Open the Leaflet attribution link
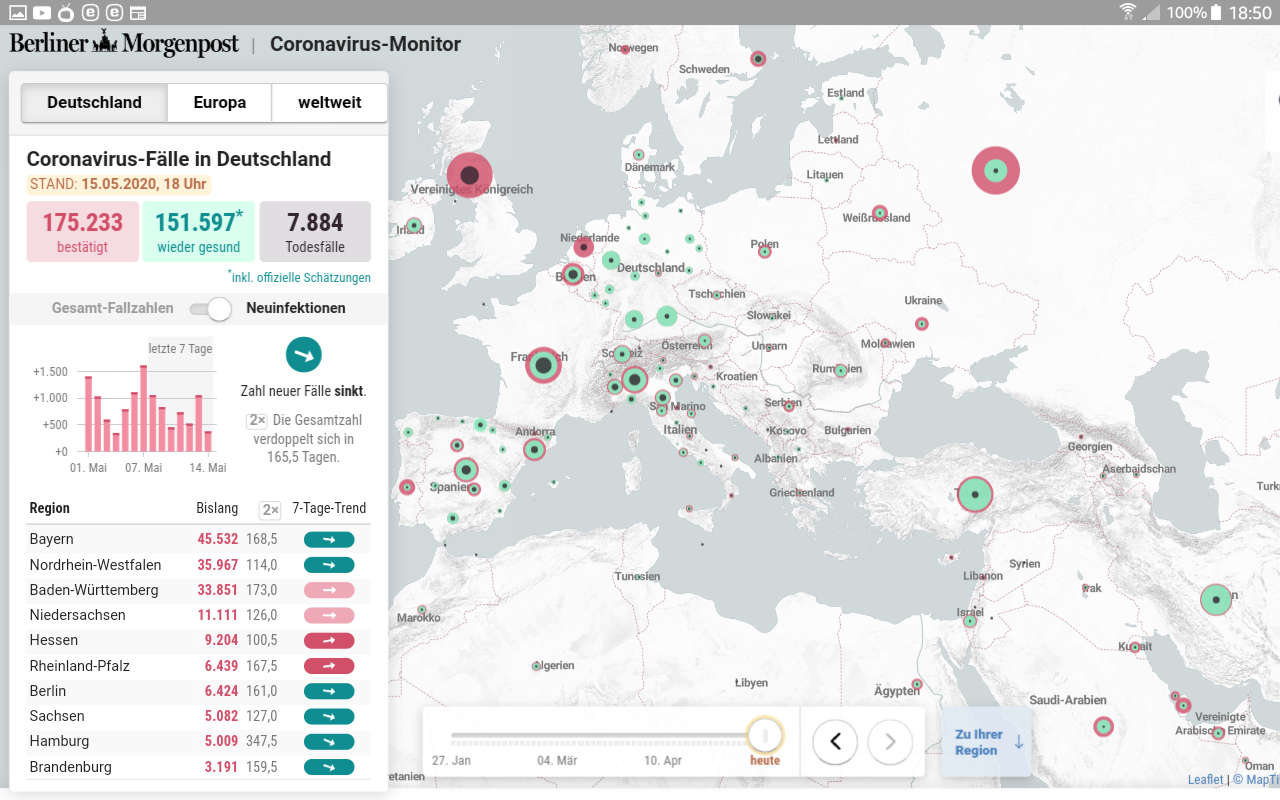The height and width of the screenshot is (800, 1280). coord(1205,780)
